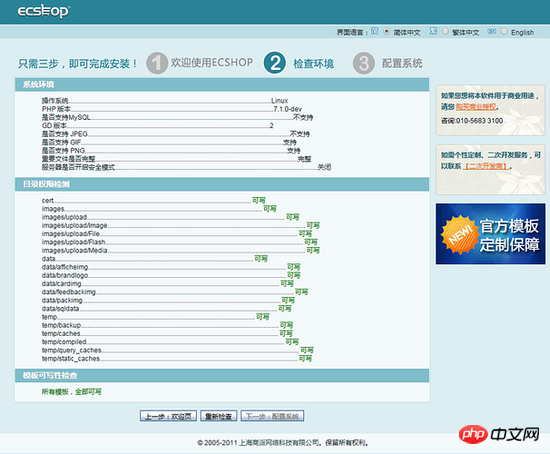This screenshot has width=550, height=454.
Task: Click the php中文网 logo
Action: [499, 434]
